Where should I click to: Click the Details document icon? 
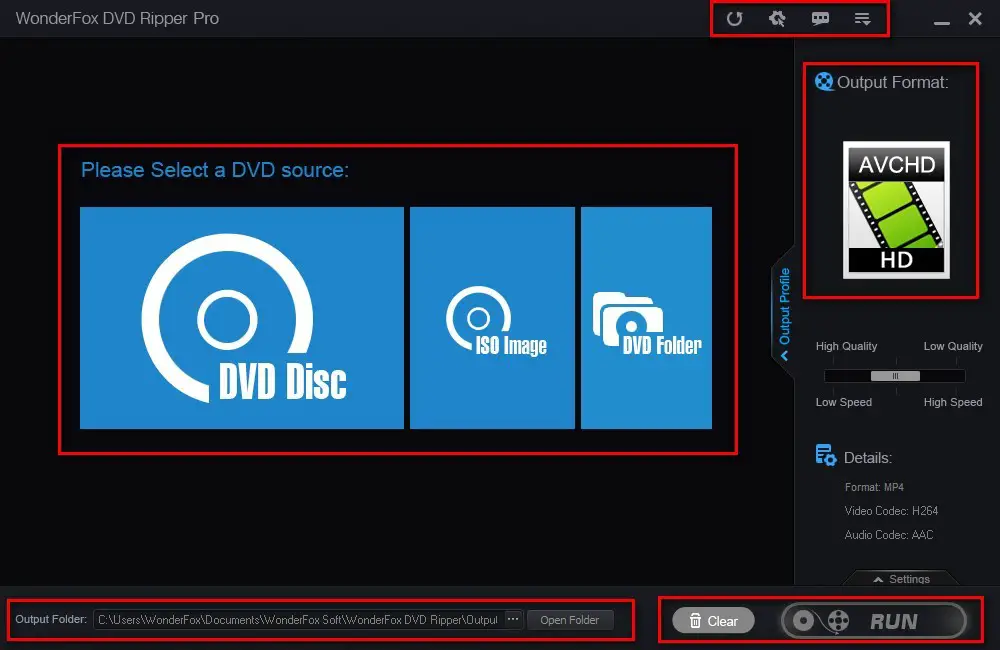coord(826,455)
